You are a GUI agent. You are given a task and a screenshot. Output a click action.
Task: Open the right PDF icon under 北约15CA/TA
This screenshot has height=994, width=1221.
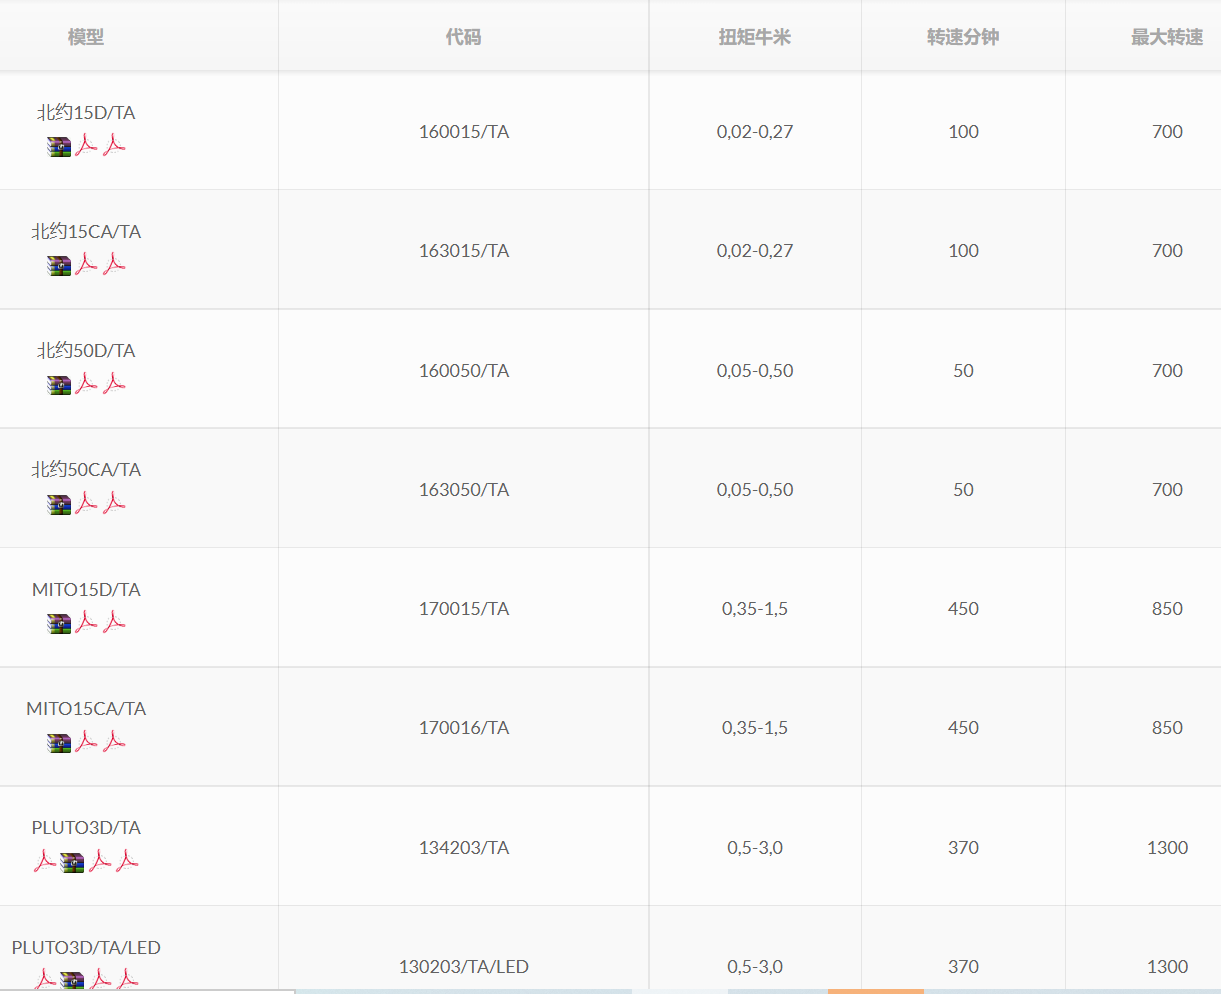114,265
